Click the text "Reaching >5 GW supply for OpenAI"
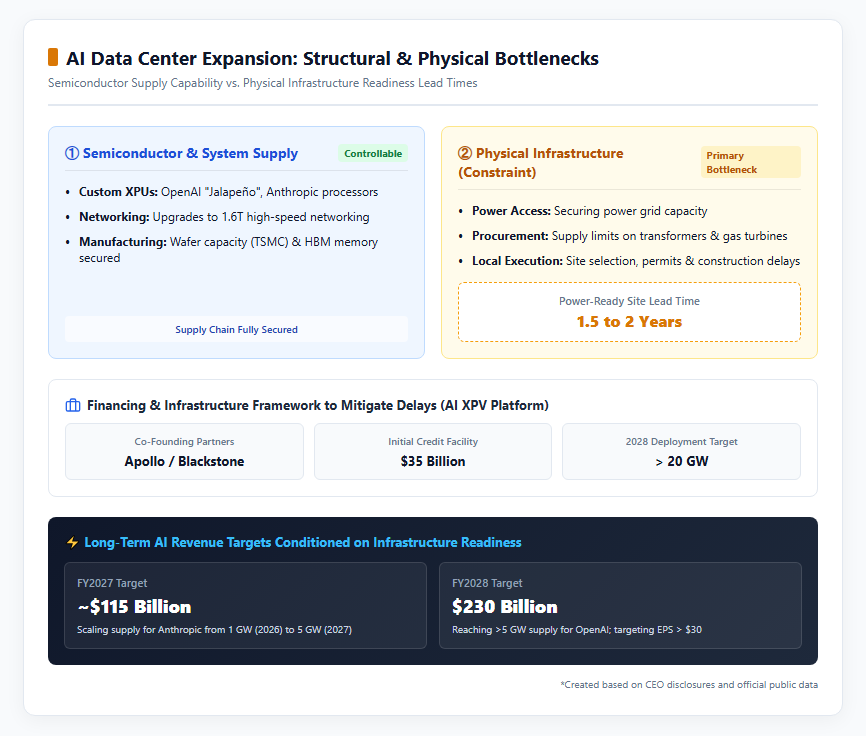The width and height of the screenshot is (866, 736). pos(577,630)
